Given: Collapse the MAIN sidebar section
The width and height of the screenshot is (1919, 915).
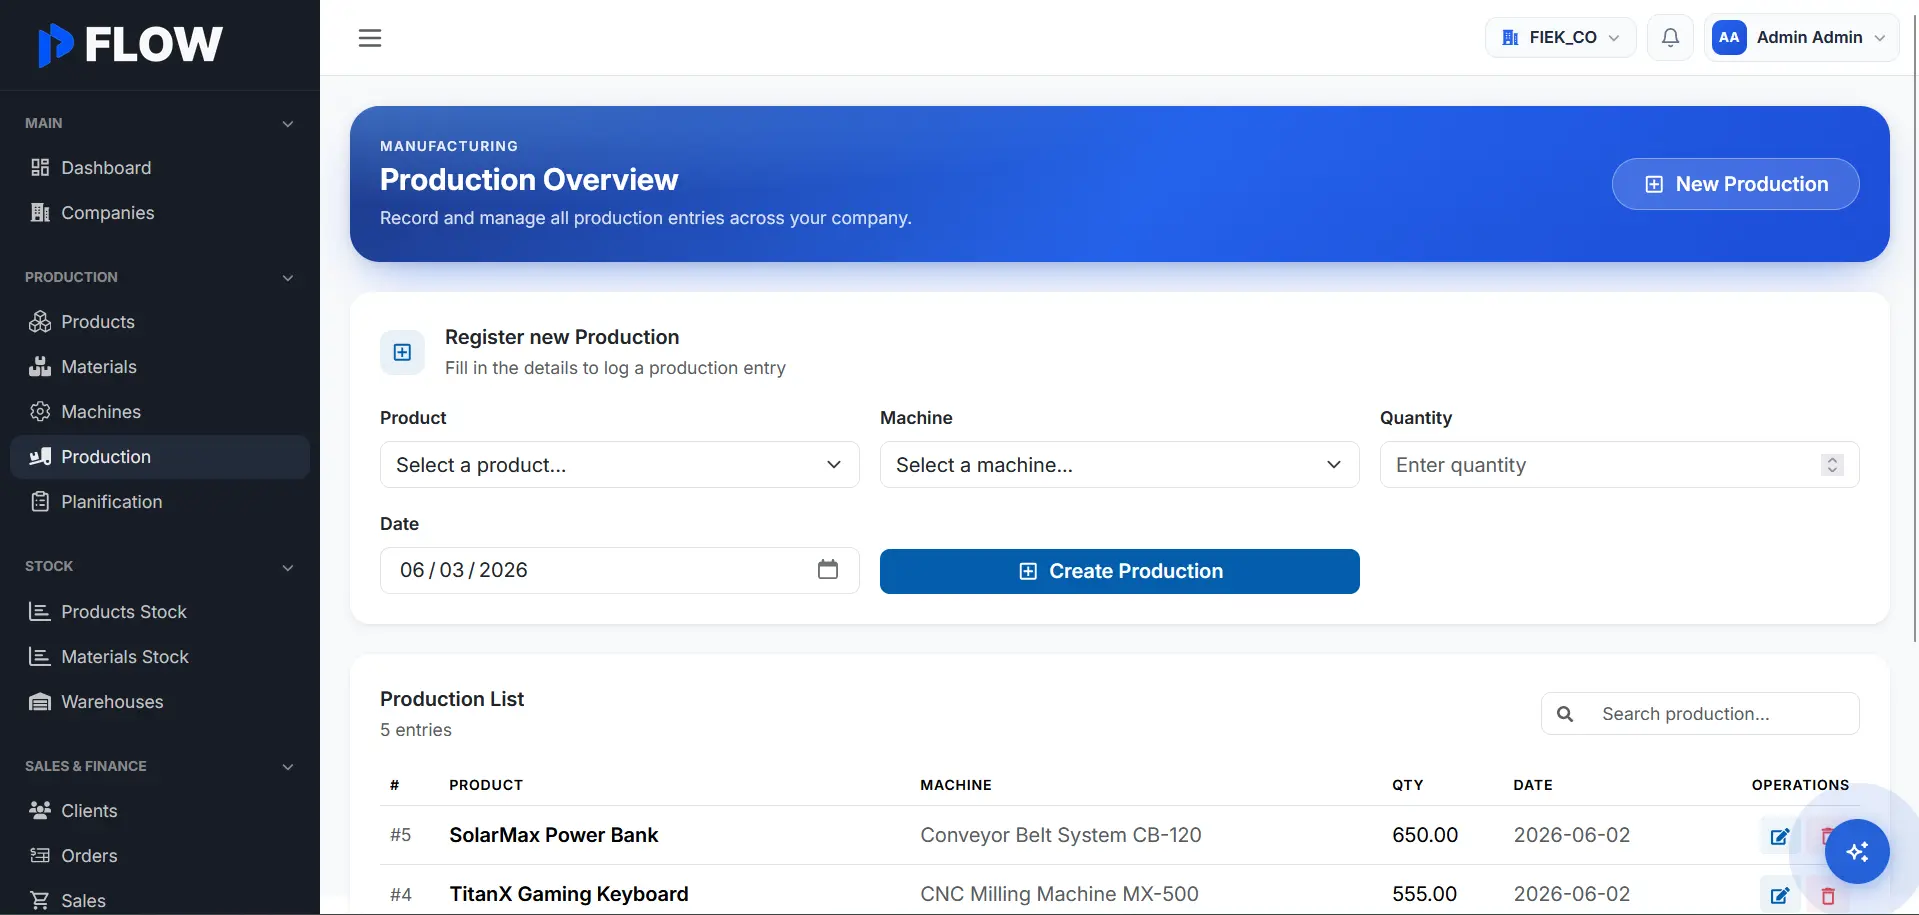Looking at the screenshot, I should [288, 124].
